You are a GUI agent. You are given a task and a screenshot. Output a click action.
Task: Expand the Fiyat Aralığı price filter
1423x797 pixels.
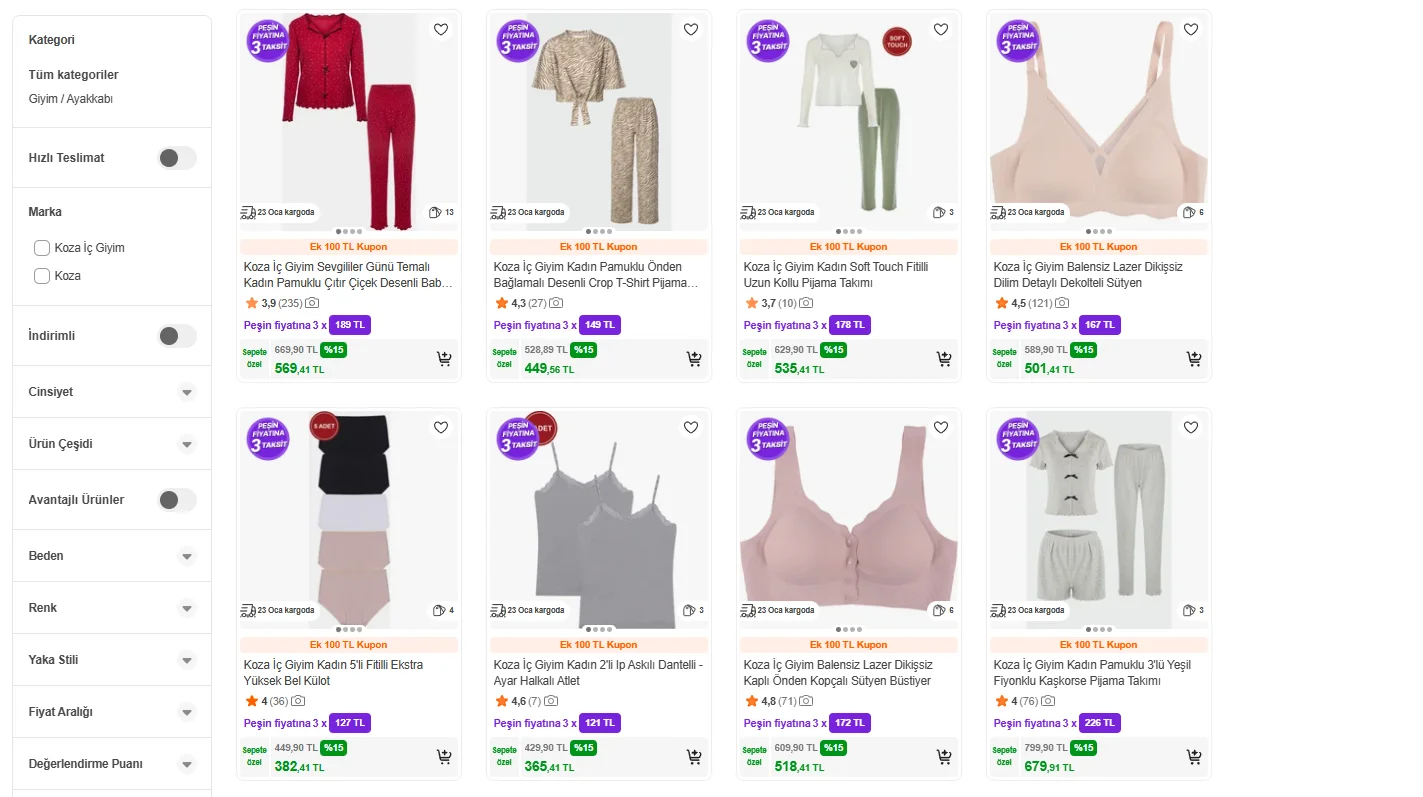187,712
